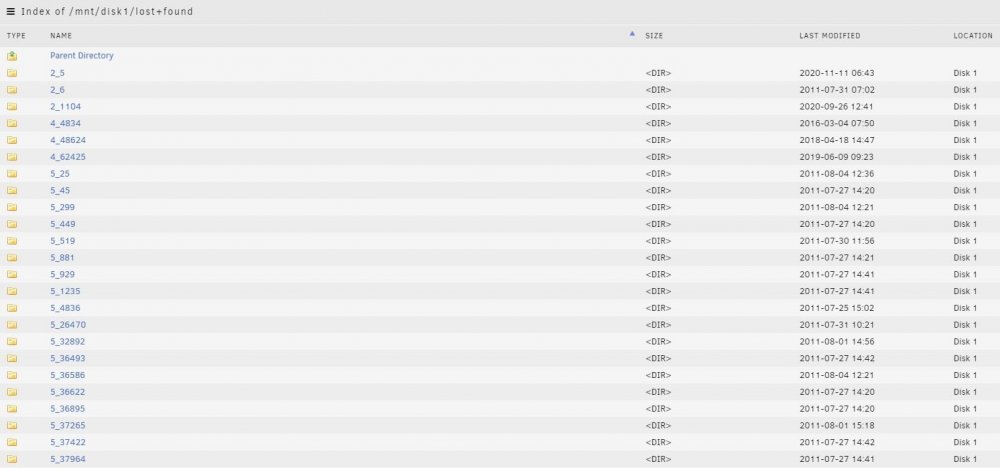Open the 5_449 directory link

(62, 224)
